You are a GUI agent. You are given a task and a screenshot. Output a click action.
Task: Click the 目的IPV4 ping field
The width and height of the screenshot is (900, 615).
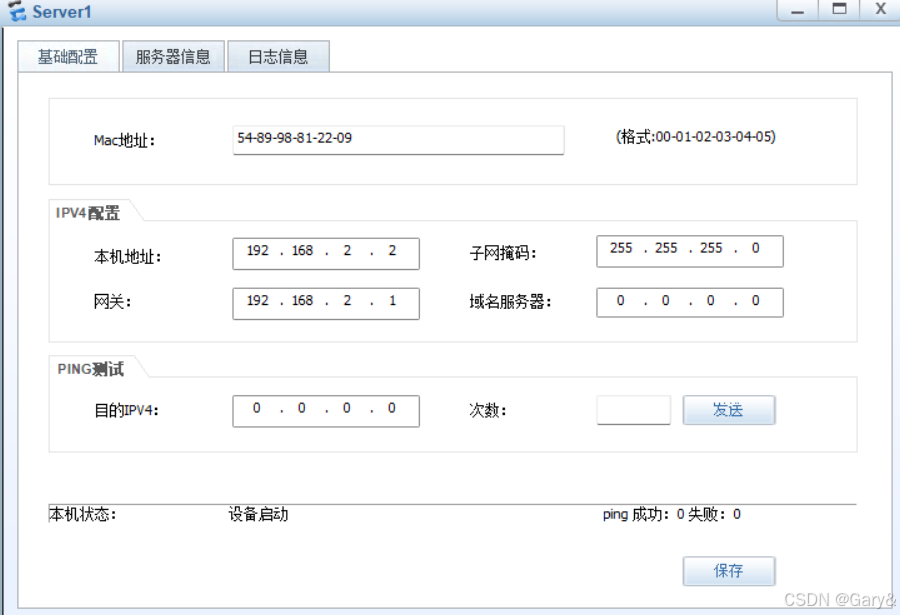pos(326,411)
